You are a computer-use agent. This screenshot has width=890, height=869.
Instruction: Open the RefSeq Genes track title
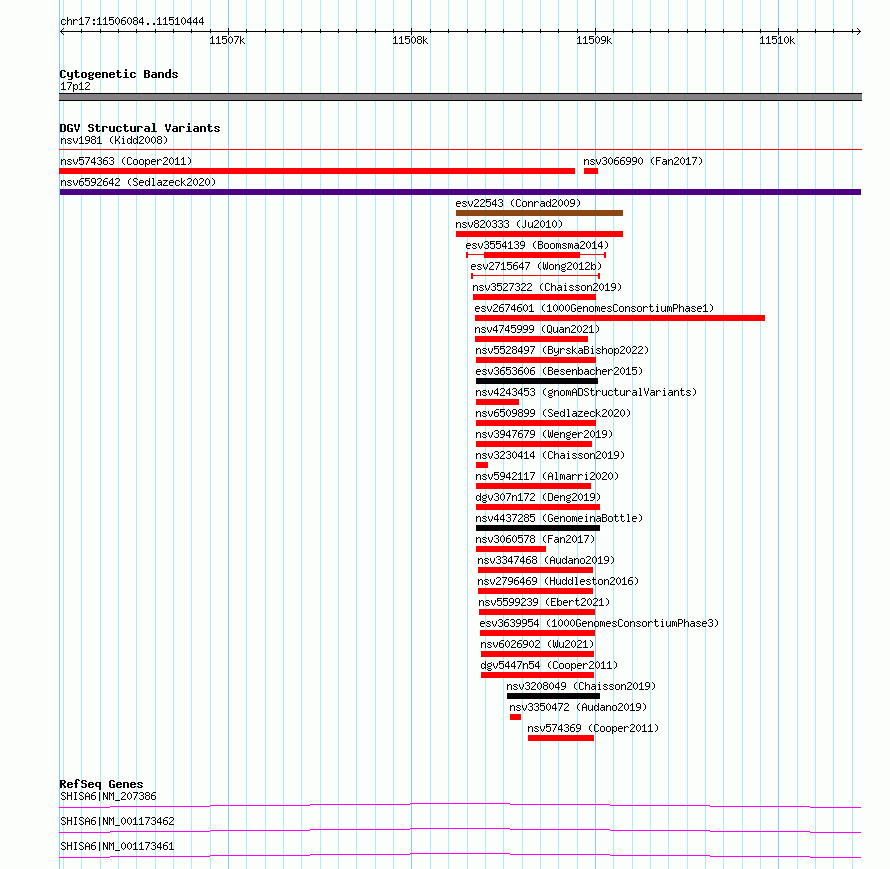[102, 784]
